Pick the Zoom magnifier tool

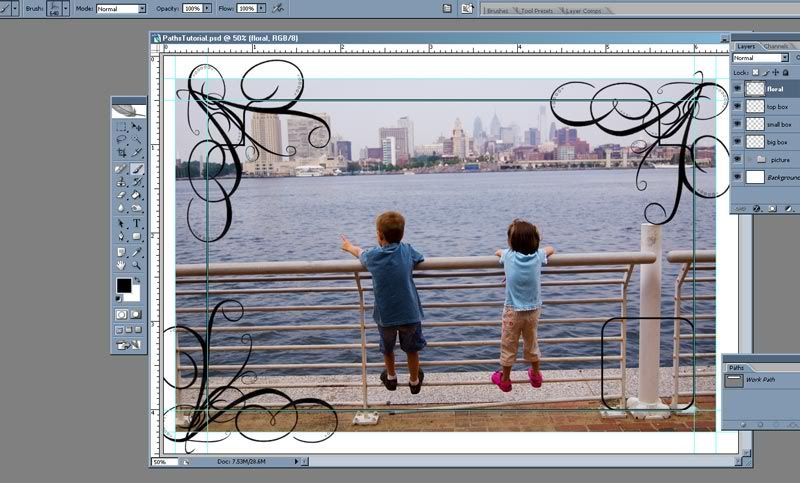pos(137,265)
